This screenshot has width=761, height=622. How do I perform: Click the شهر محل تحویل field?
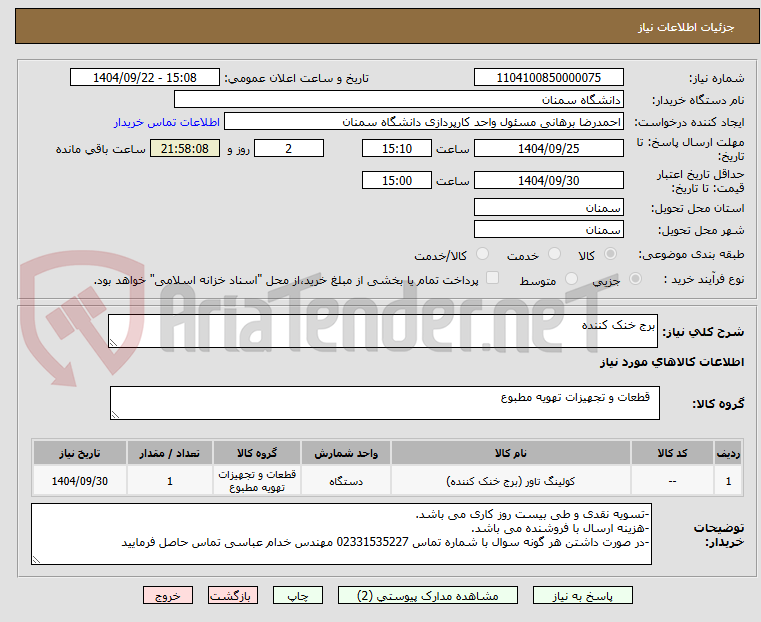tap(548, 229)
